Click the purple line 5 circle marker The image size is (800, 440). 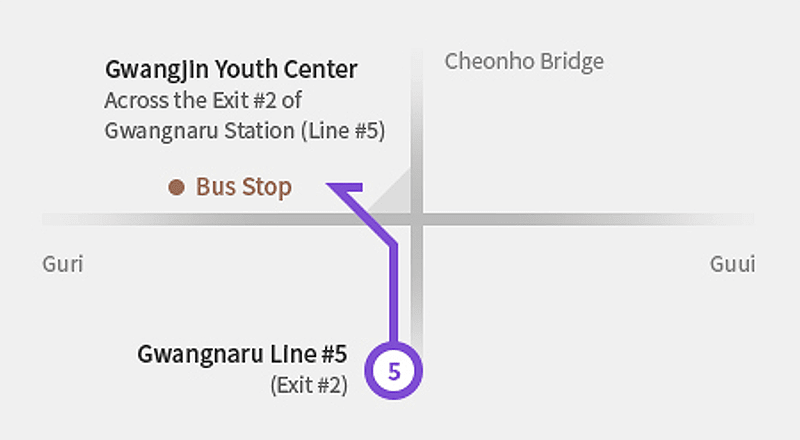coord(394,371)
